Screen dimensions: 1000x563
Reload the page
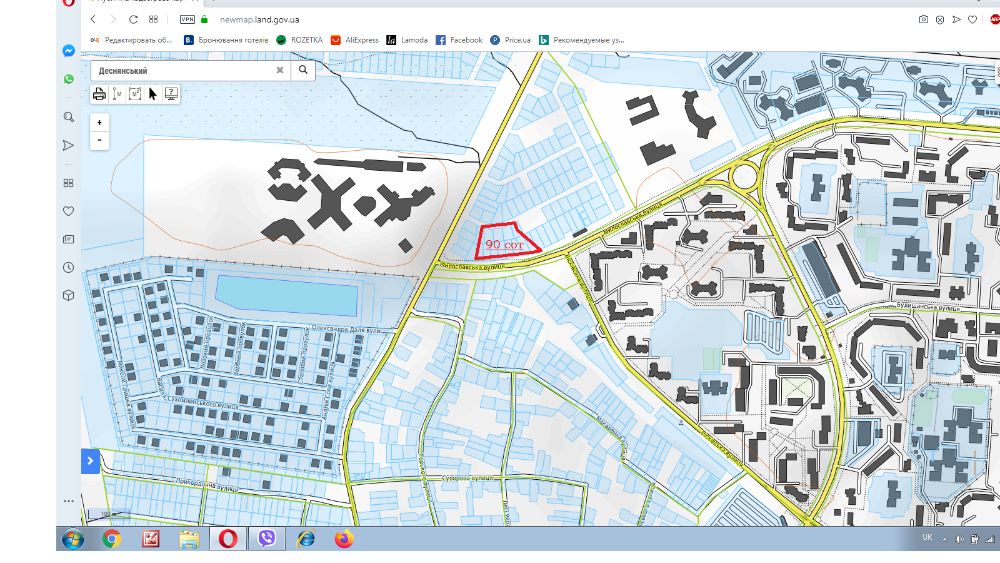pyautogui.click(x=133, y=20)
